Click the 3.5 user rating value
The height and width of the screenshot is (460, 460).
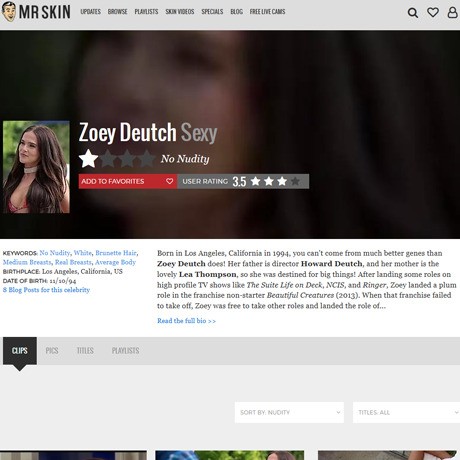click(x=239, y=182)
